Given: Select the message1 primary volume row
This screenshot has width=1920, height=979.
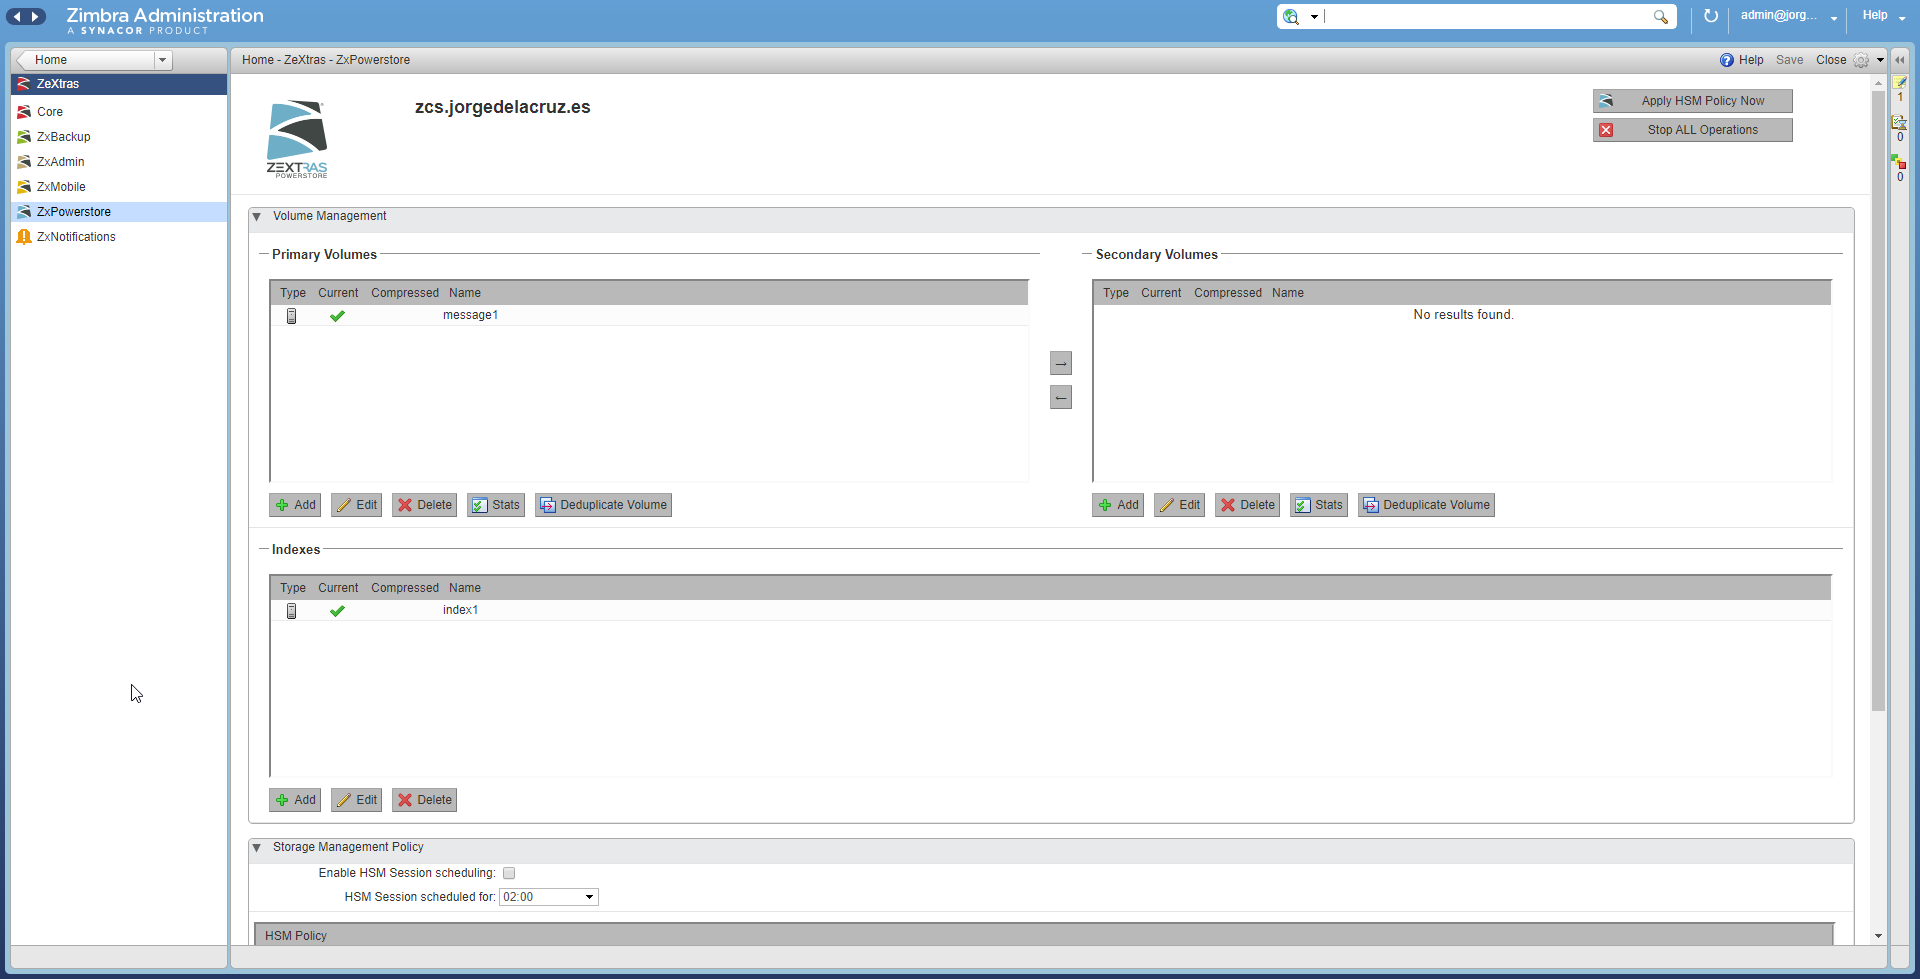Looking at the screenshot, I should [649, 316].
